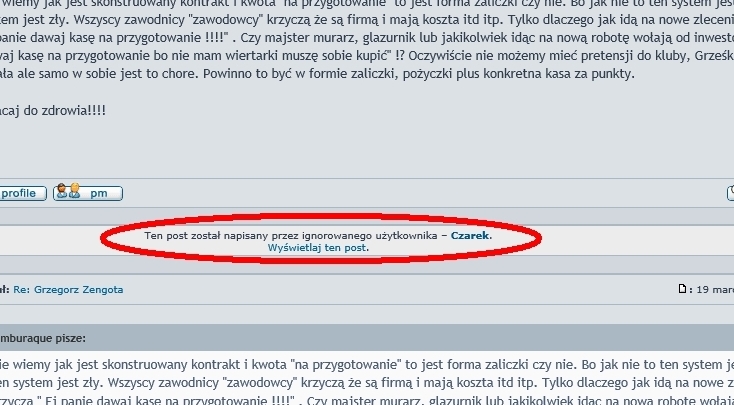This screenshot has height=405, width=734.
Task: Open the Re: Grzegorz Zengota subject link
Action: point(68,290)
